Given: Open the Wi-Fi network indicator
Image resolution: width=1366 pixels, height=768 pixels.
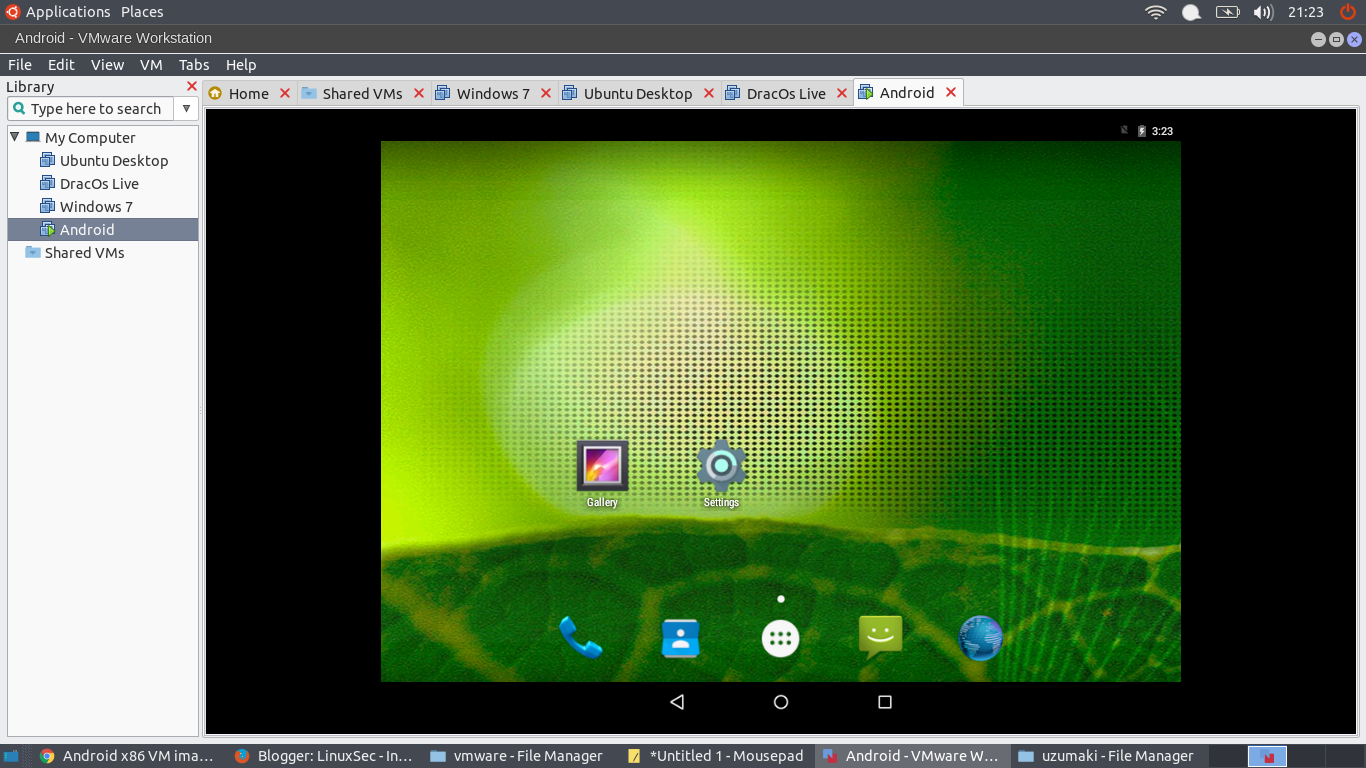Looking at the screenshot, I should [x=1156, y=12].
